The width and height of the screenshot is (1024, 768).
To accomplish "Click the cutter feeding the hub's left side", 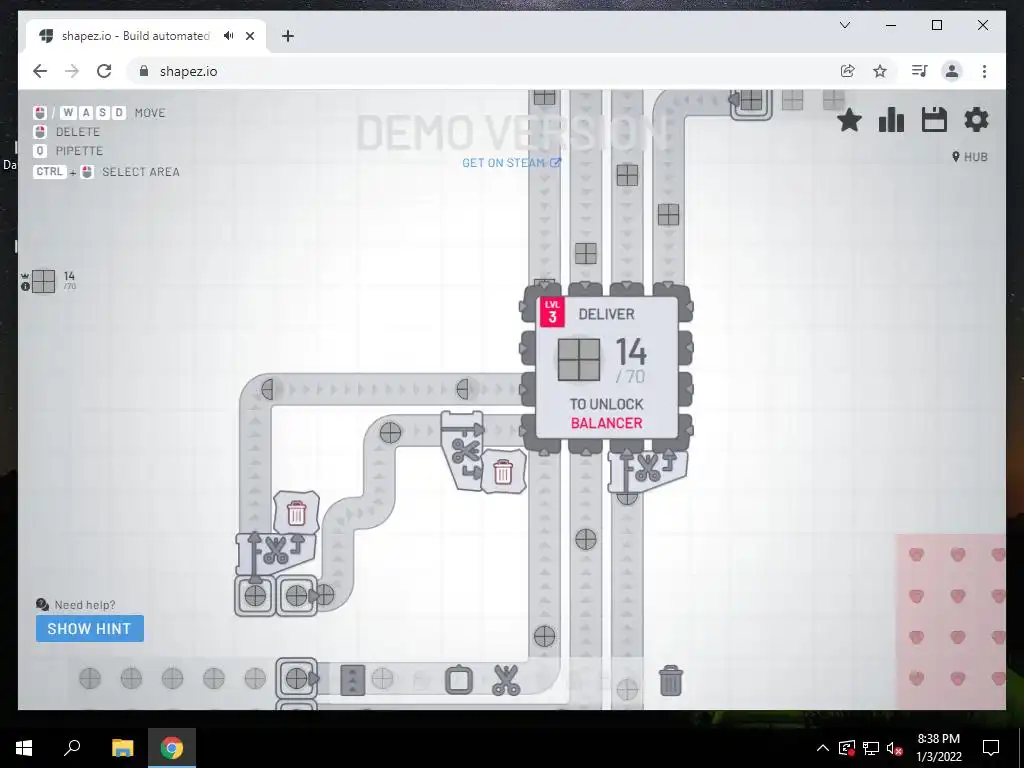I will pos(463,451).
